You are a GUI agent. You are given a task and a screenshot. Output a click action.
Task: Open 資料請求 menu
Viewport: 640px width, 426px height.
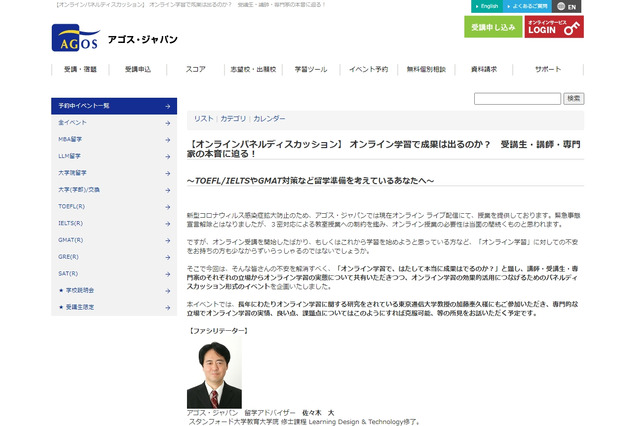484,69
